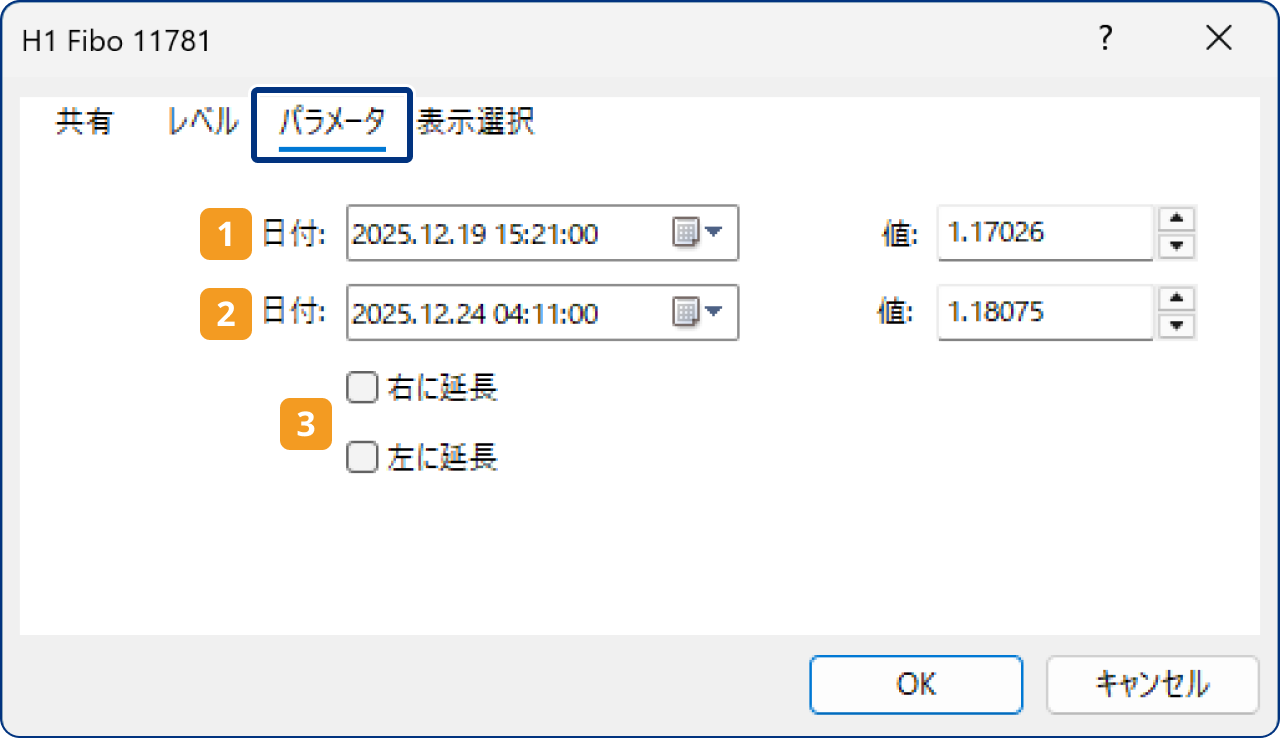Enable the 左に延長 checkbox
The width and height of the screenshot is (1280, 738).
point(362,457)
